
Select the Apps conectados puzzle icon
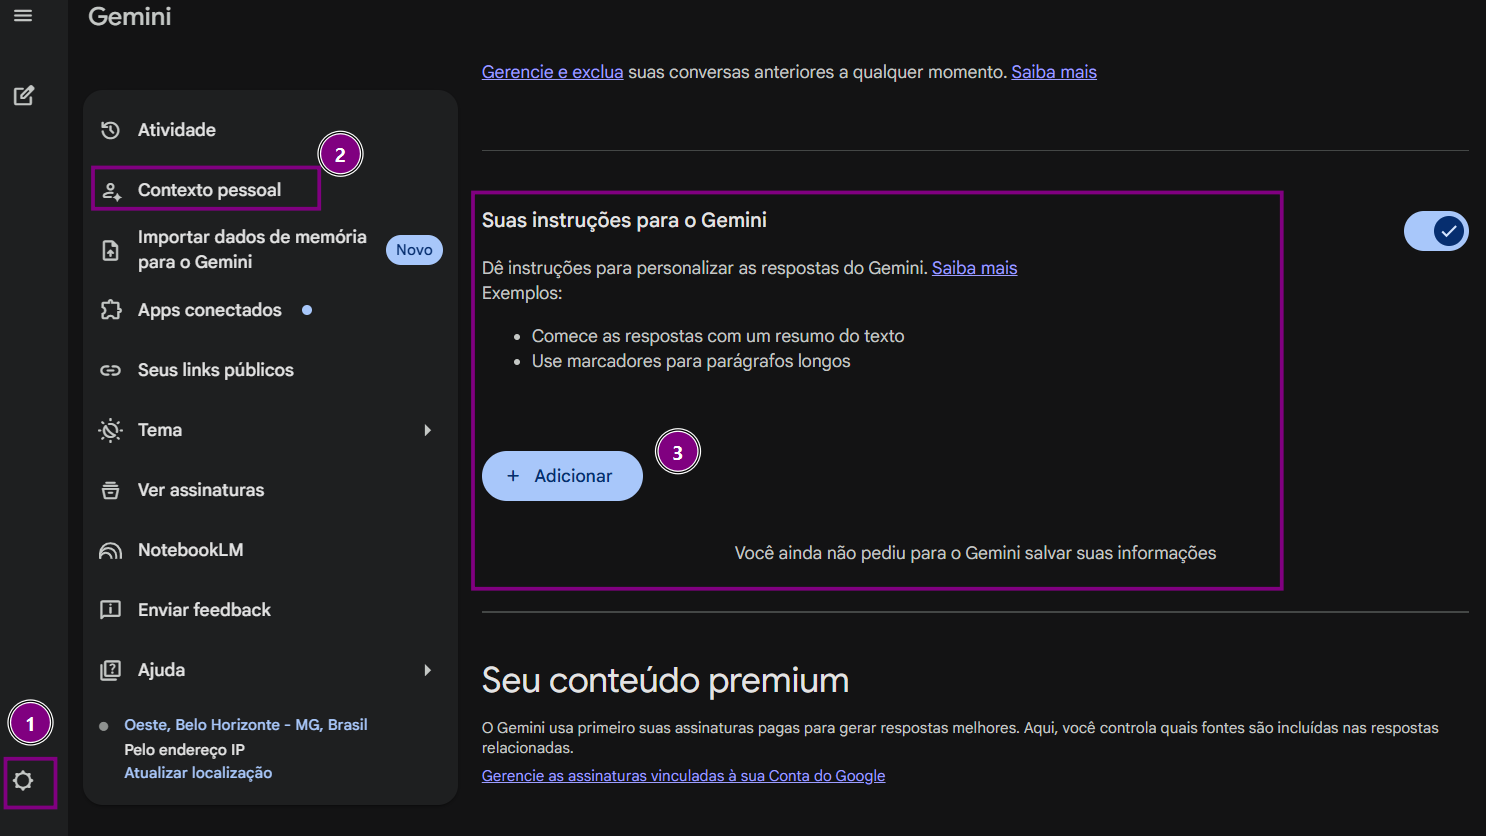tap(110, 309)
